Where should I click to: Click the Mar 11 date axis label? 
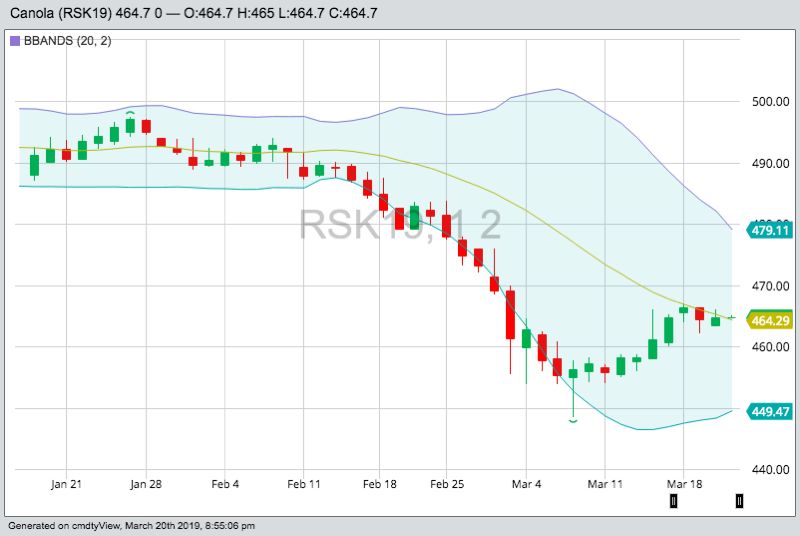point(605,484)
